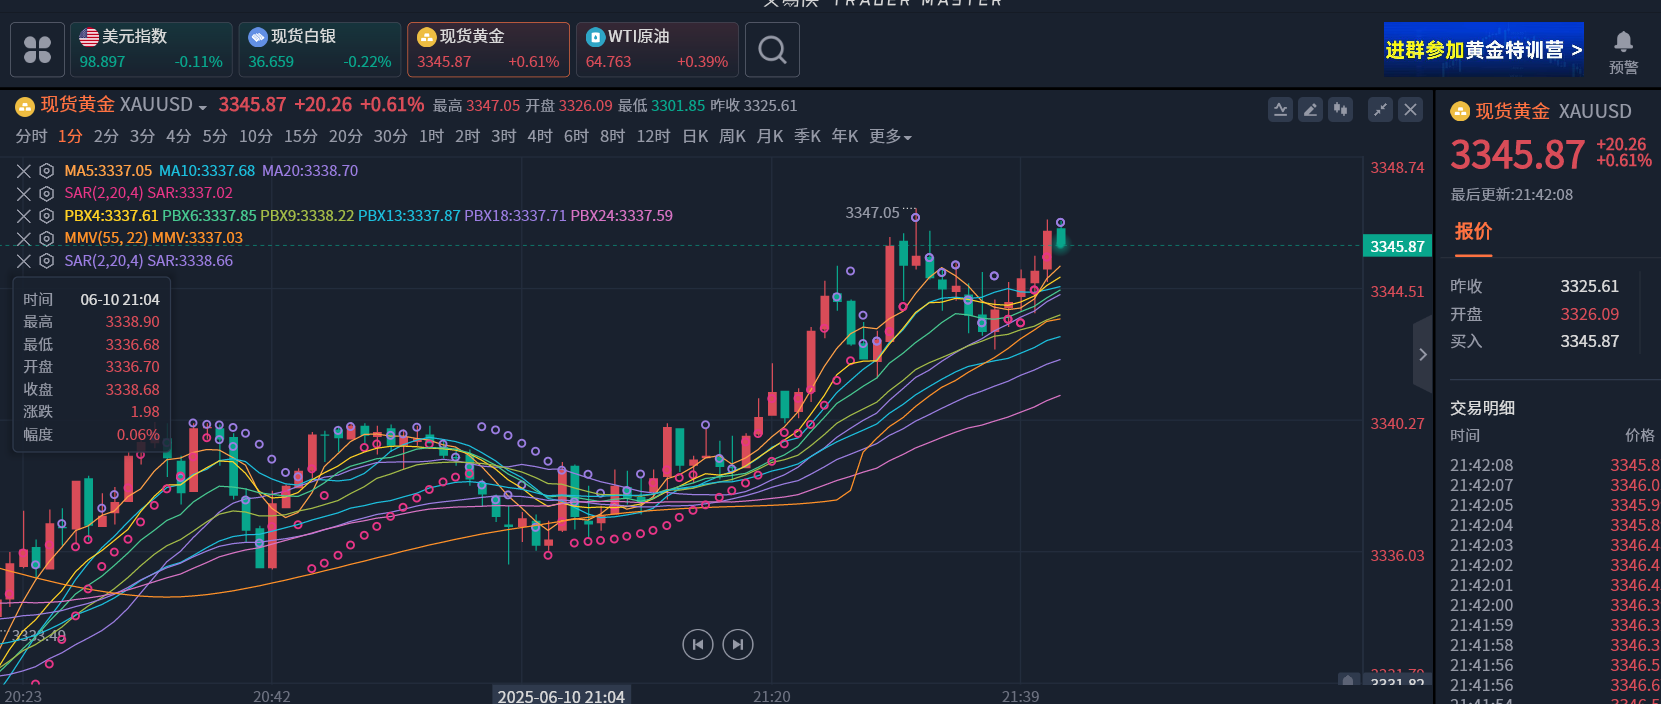Click the shrink chart arrows icon

point(1381,110)
